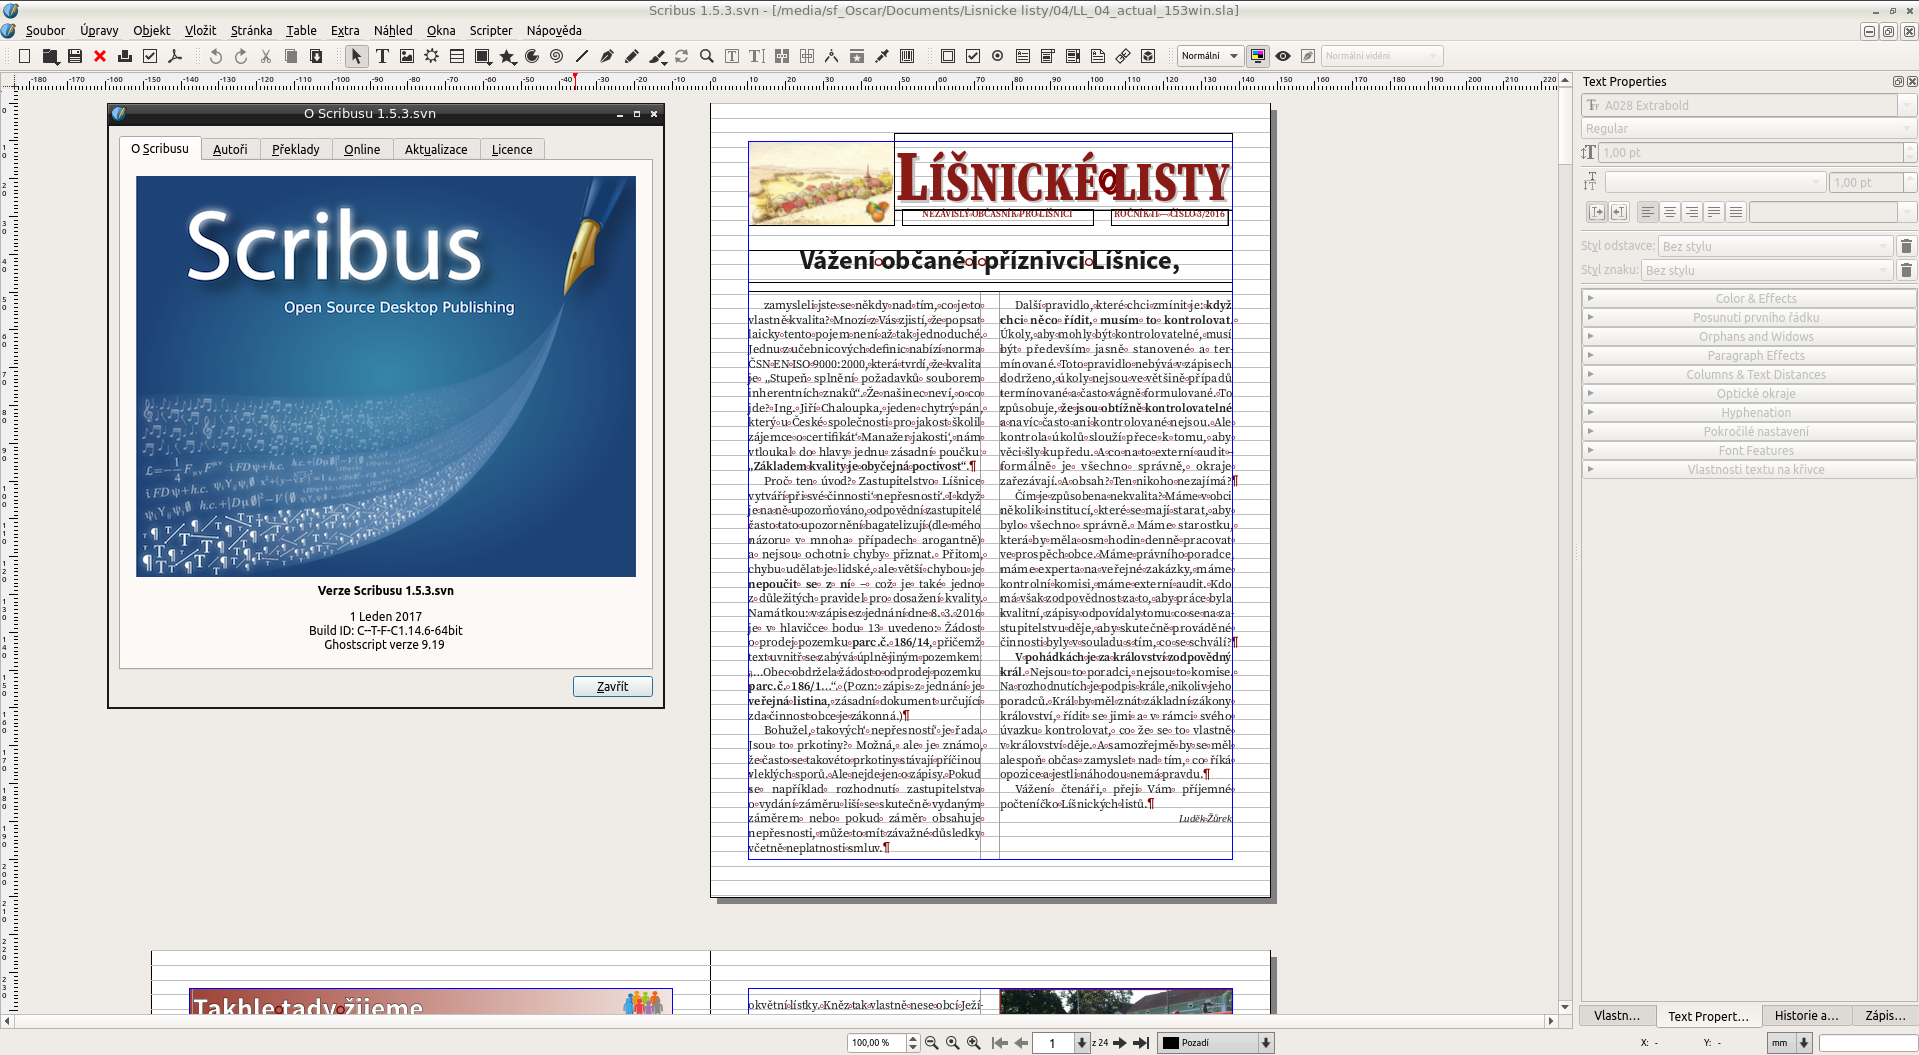Open the Normální image quality dropdown
The width and height of the screenshot is (1919, 1055).
click(x=1209, y=56)
